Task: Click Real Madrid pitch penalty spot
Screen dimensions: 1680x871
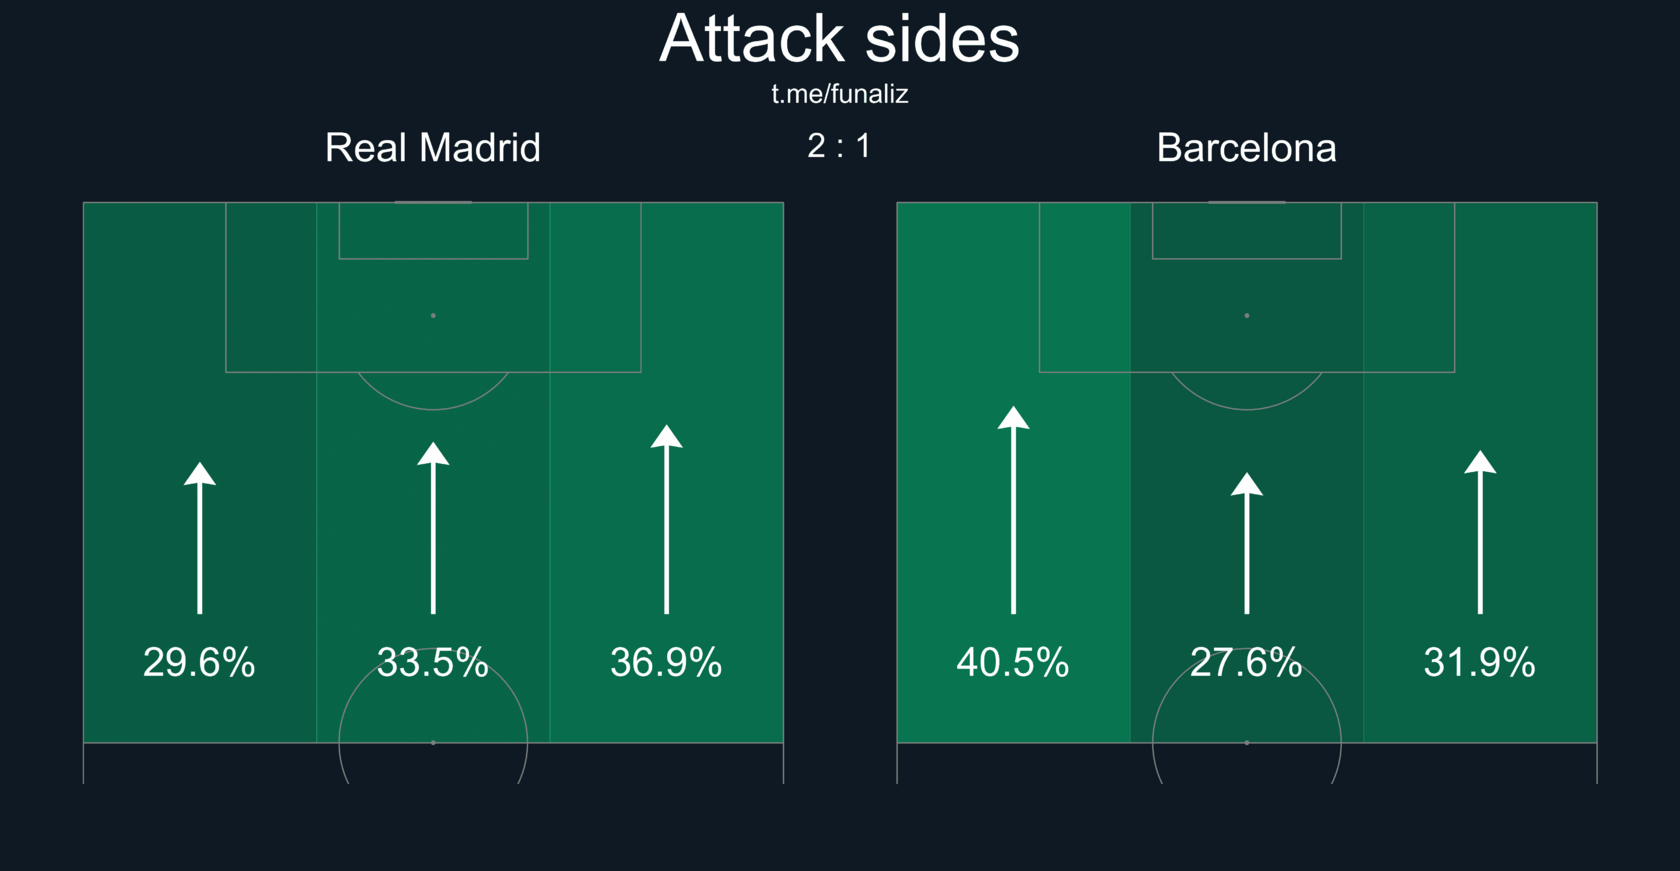Action: (x=433, y=315)
